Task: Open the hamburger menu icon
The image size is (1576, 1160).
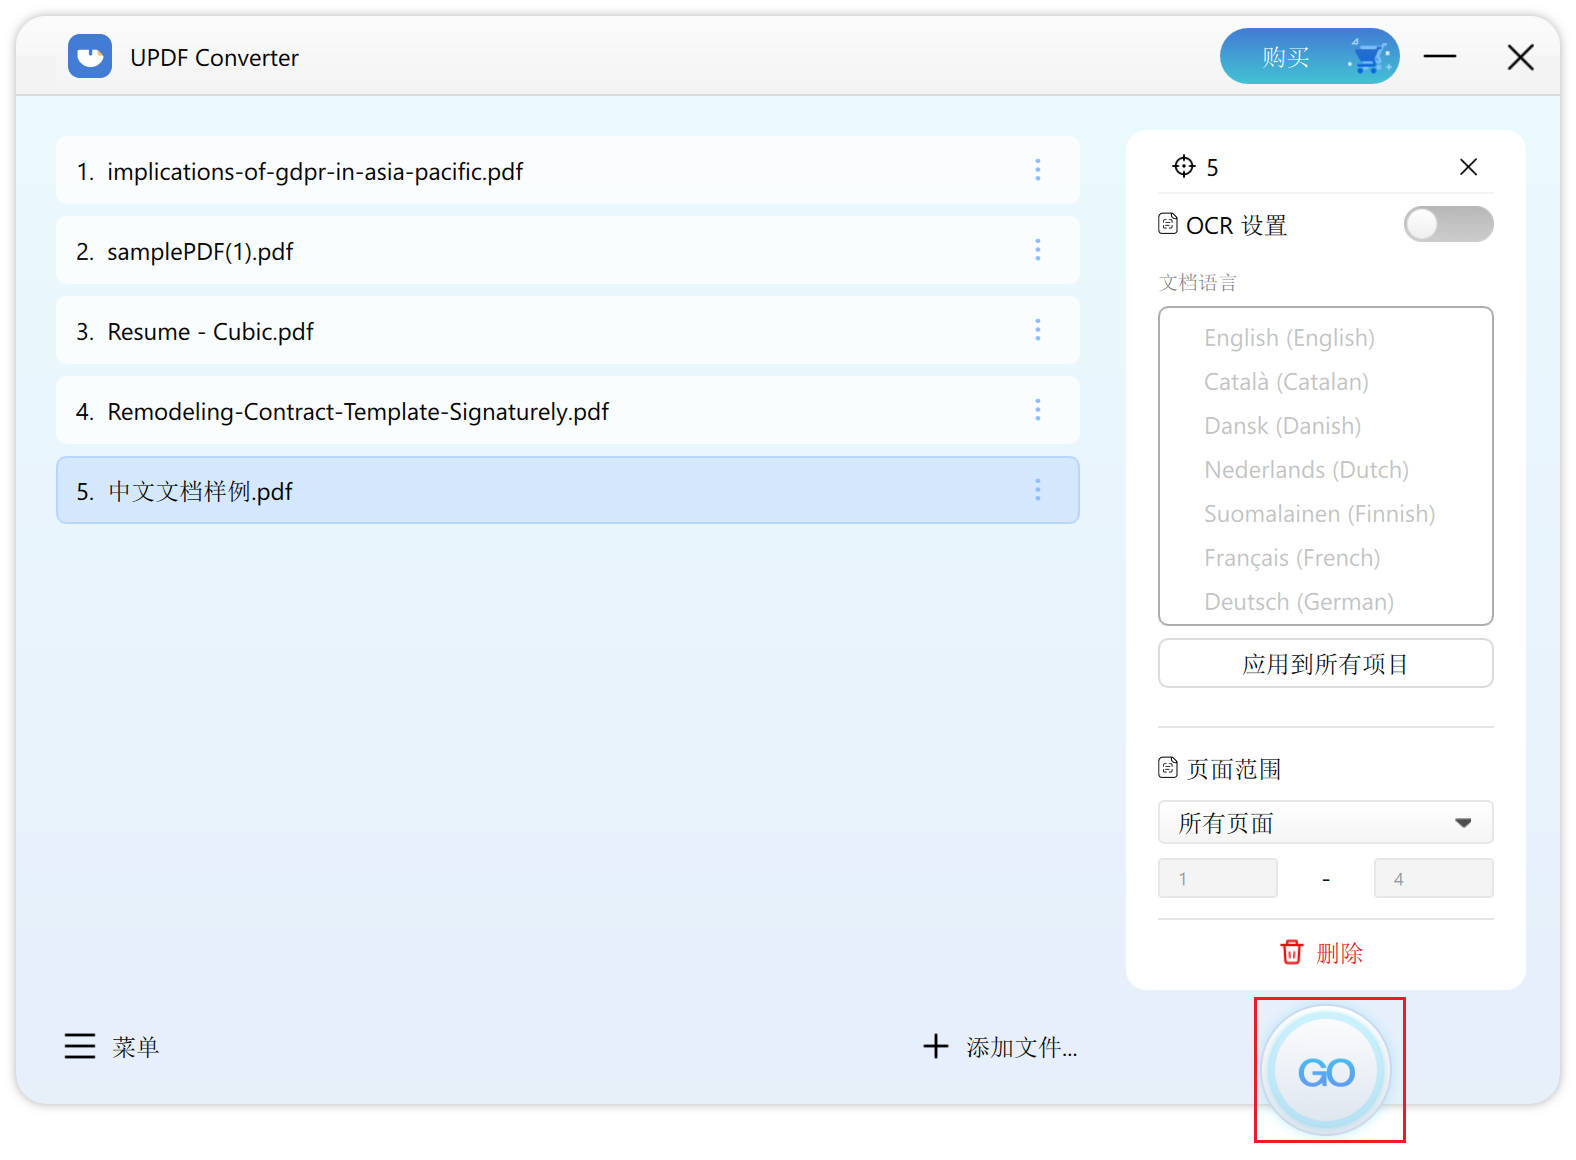Action: pos(80,1046)
